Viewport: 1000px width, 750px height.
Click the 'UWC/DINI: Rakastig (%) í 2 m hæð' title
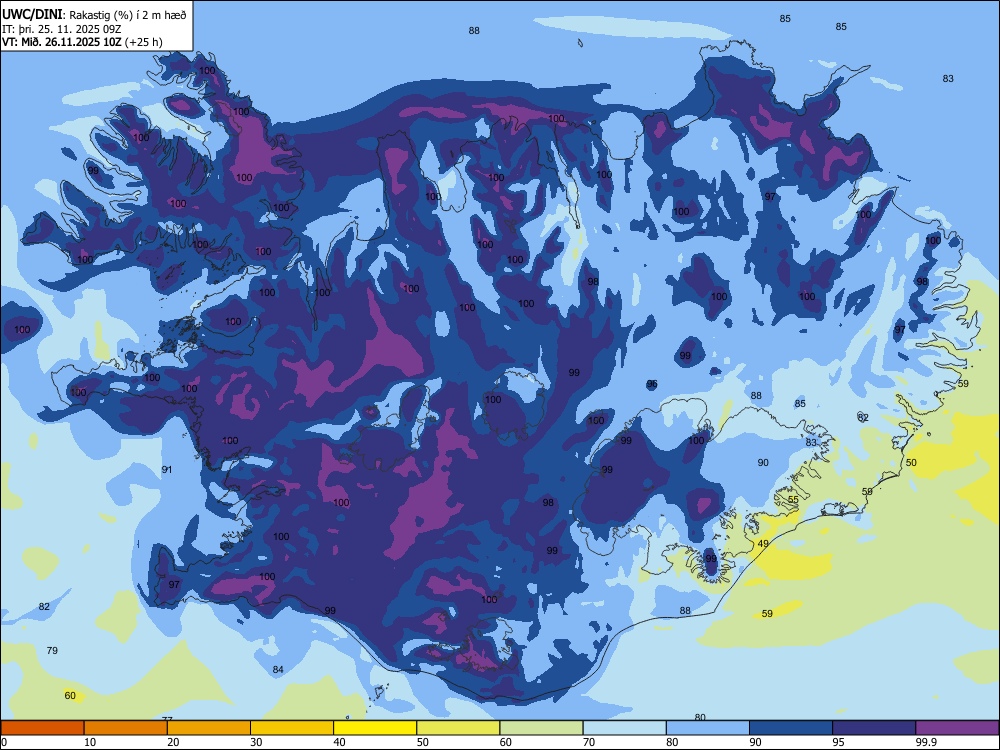[x=94, y=15]
